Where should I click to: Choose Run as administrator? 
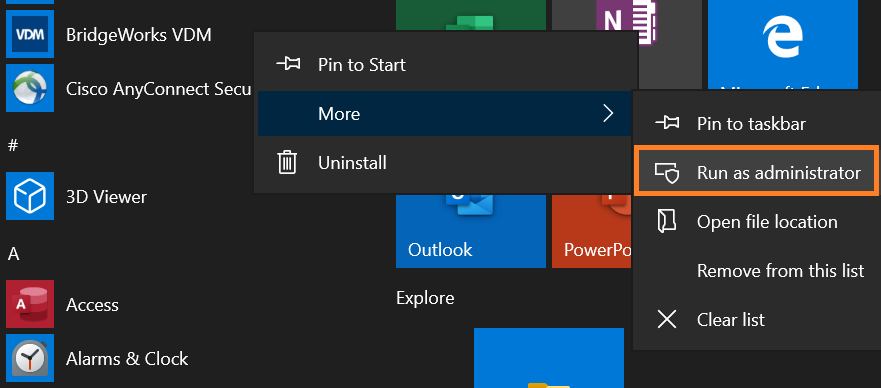tap(756, 172)
